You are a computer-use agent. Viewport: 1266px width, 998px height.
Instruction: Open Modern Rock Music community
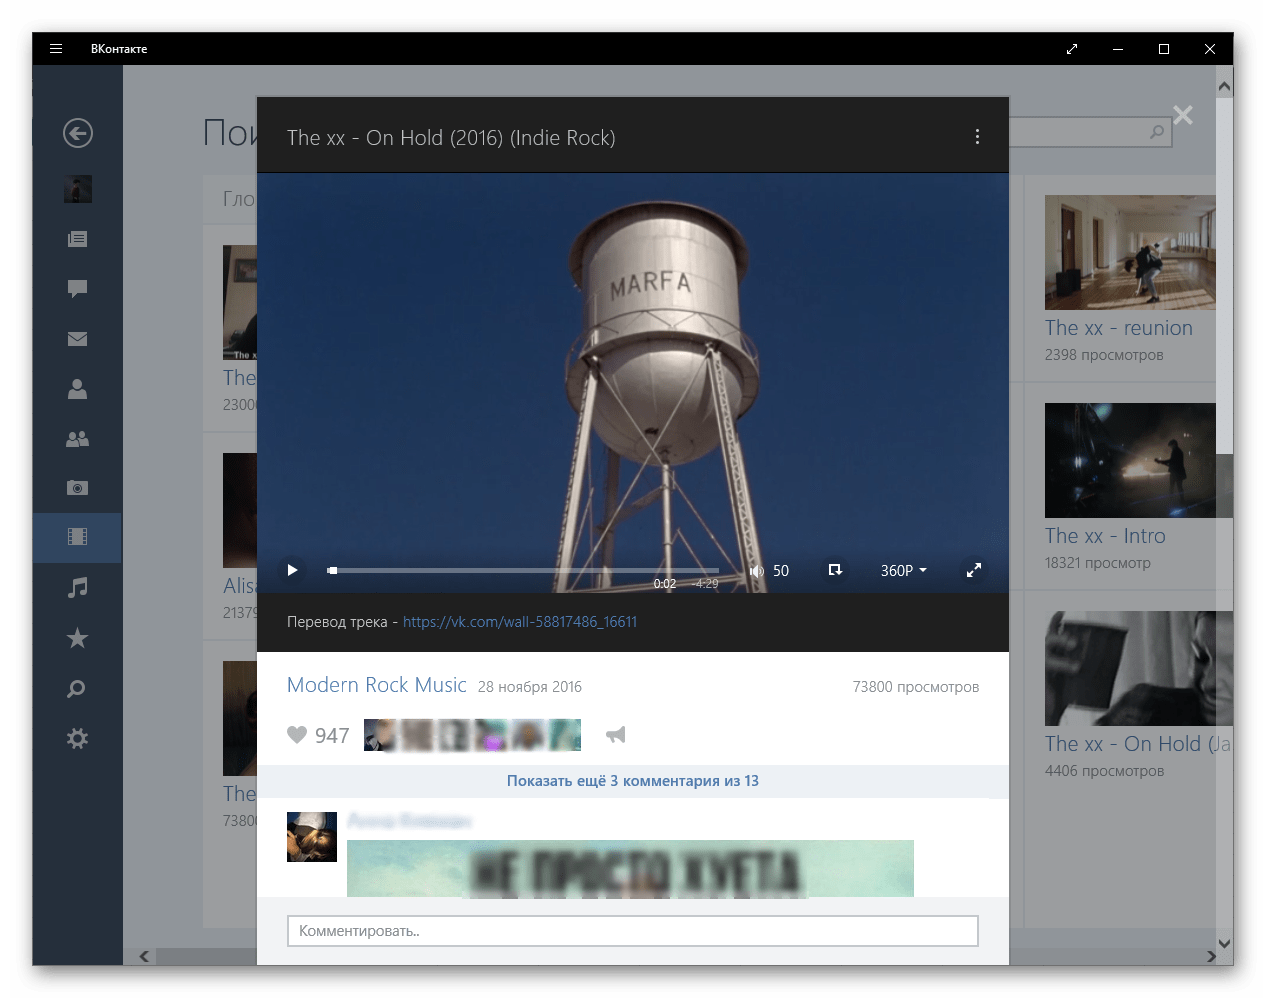377,685
